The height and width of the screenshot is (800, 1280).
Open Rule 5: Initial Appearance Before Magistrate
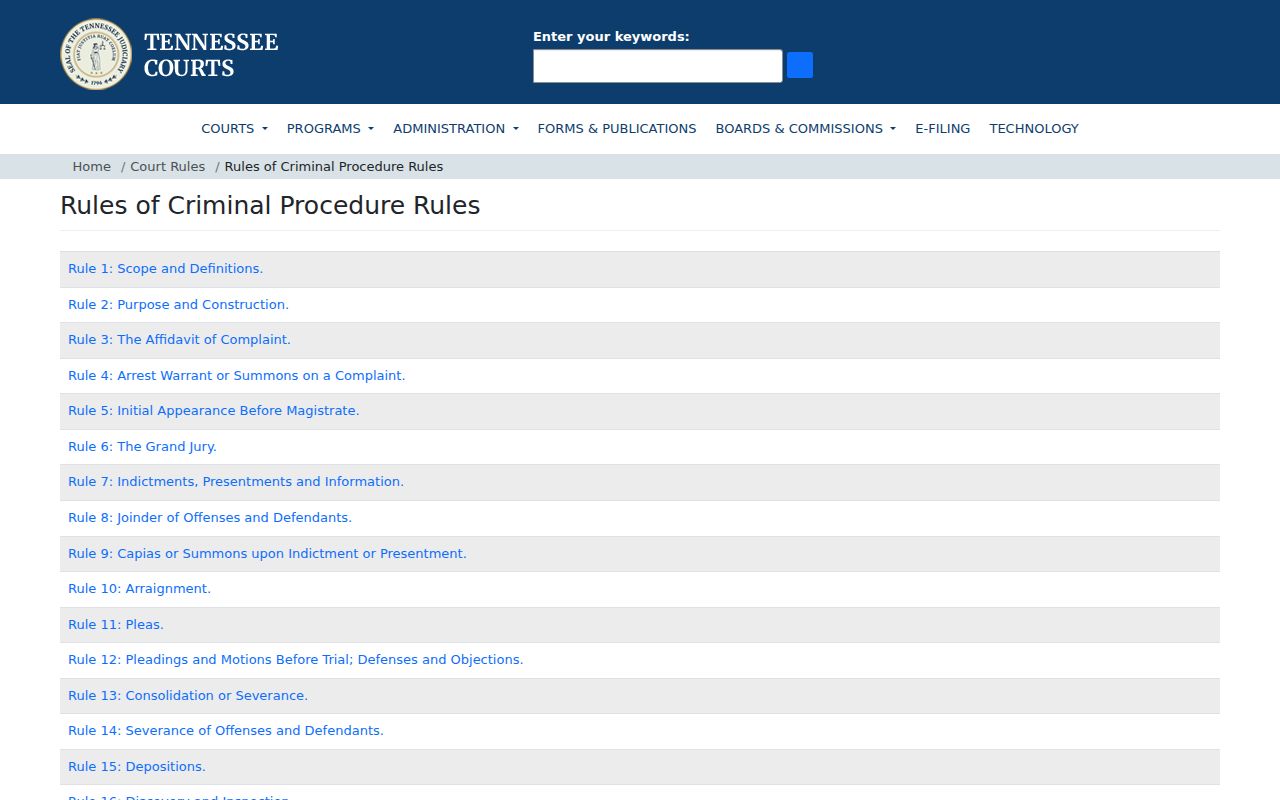213,411
